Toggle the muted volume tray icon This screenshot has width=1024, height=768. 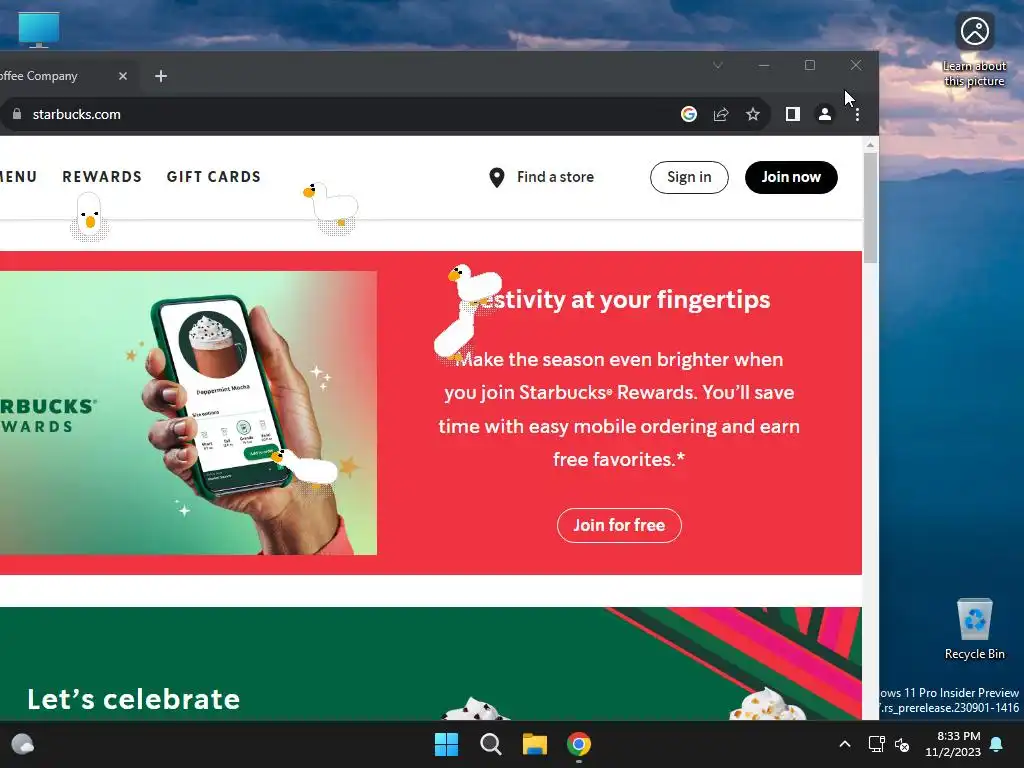click(903, 744)
